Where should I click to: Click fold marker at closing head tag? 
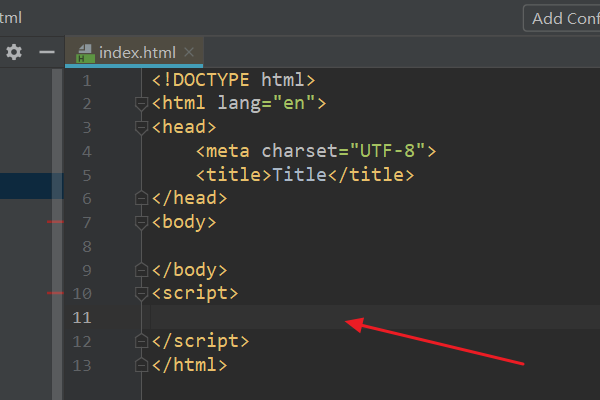pyautogui.click(x=141, y=198)
